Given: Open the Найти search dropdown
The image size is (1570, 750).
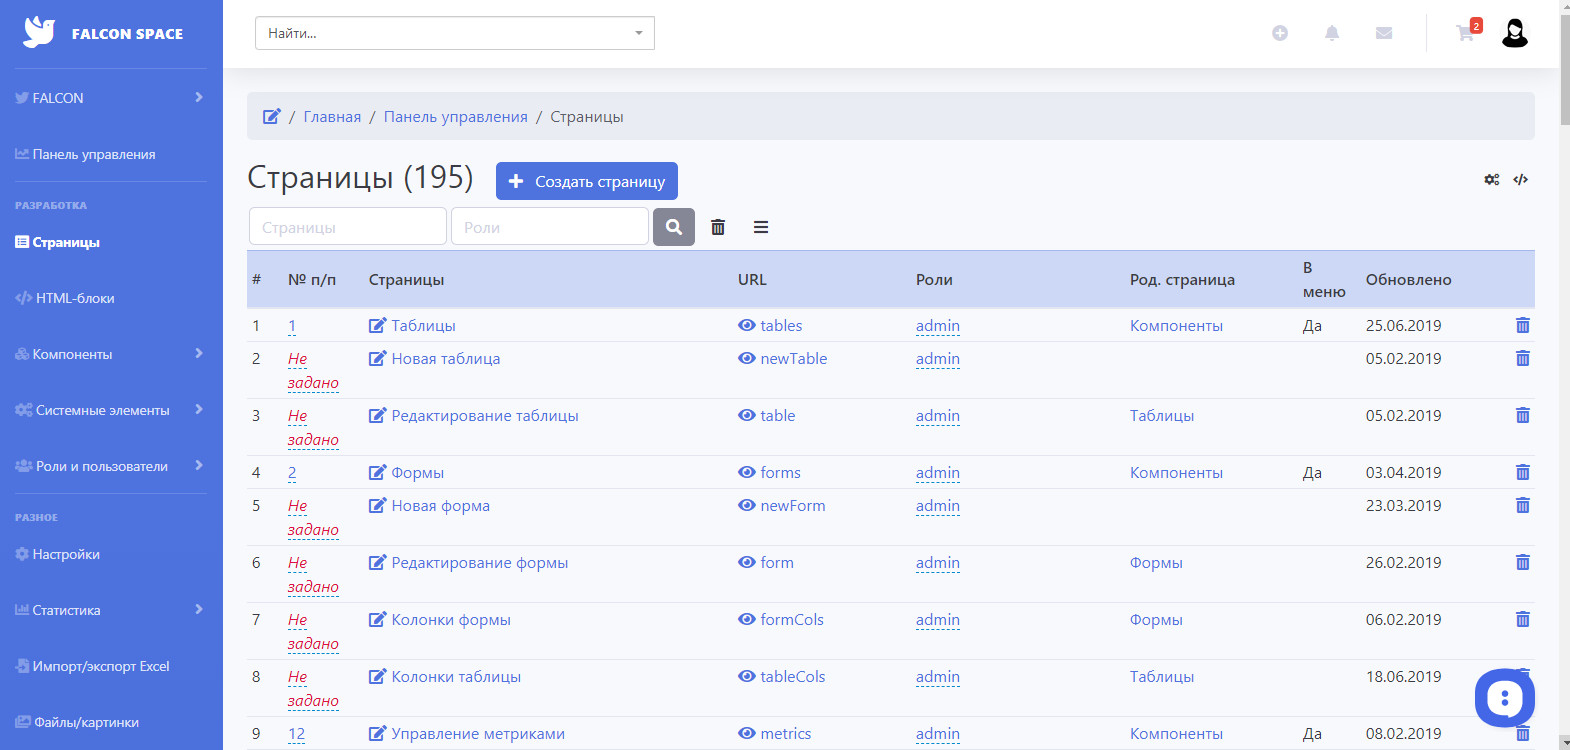Looking at the screenshot, I should [x=455, y=33].
